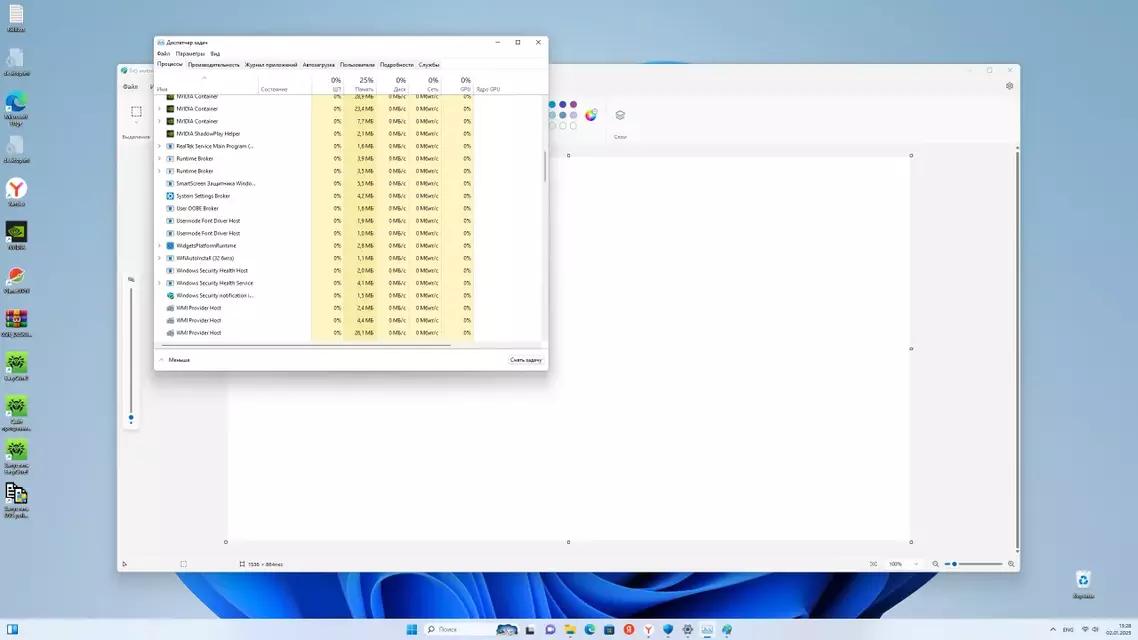1138x640 pixels.
Task: Open Microsoft Edge from the taskbar
Action: point(589,629)
